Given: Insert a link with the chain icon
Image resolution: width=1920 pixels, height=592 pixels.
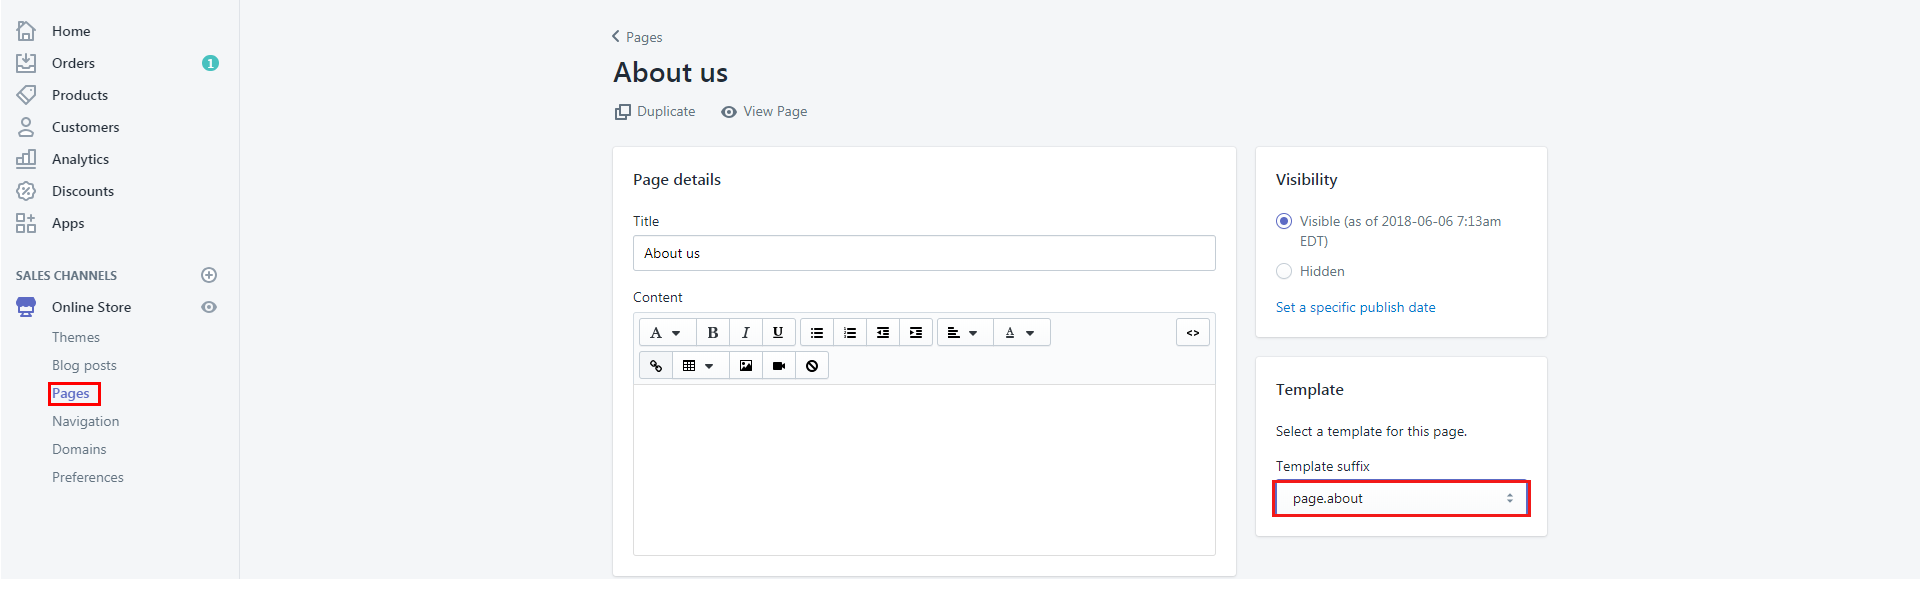Looking at the screenshot, I should click(x=656, y=366).
